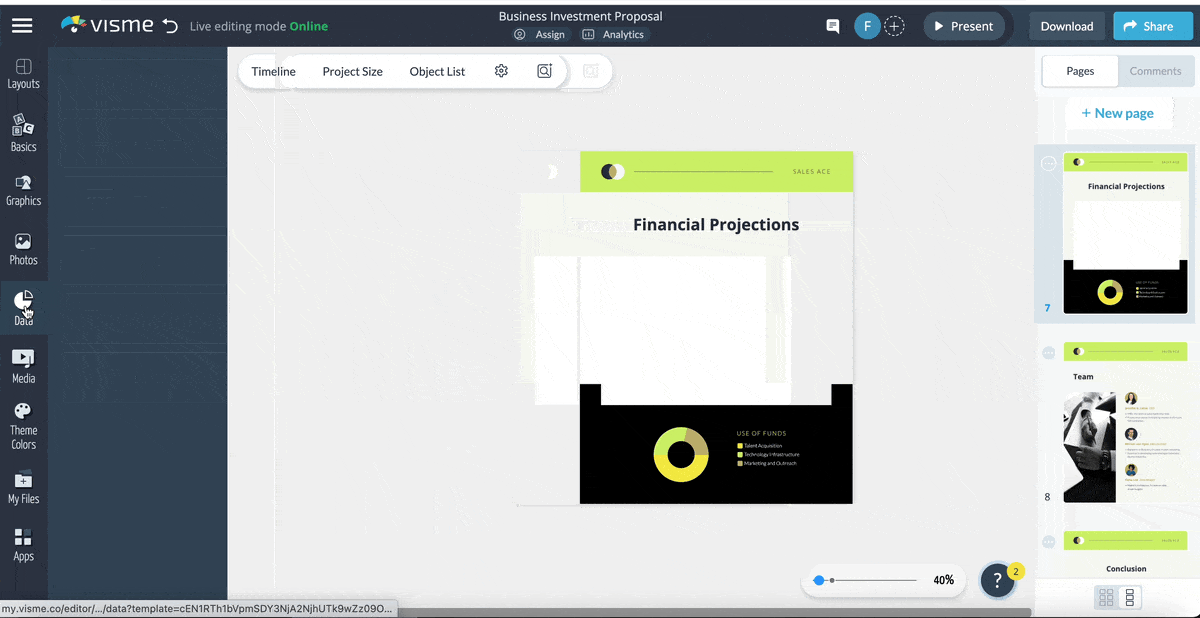The height and width of the screenshot is (618, 1200).
Task: Open the settings gear in the canvas toolbar
Action: coord(501,71)
